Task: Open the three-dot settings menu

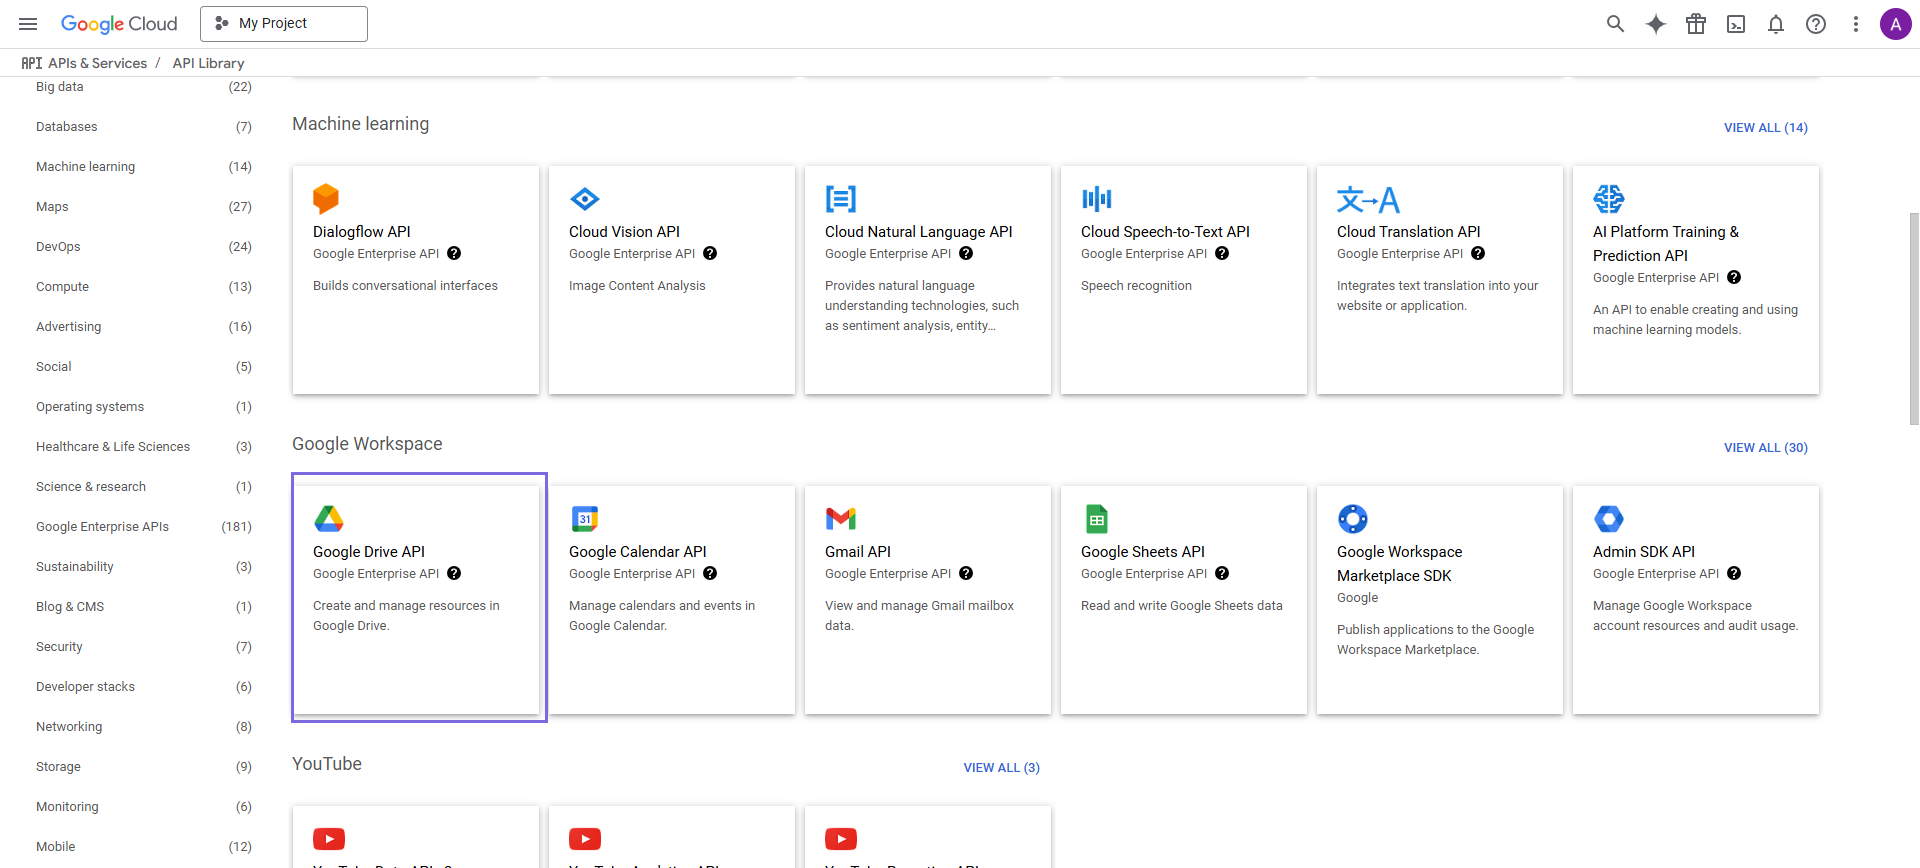Action: (1856, 24)
